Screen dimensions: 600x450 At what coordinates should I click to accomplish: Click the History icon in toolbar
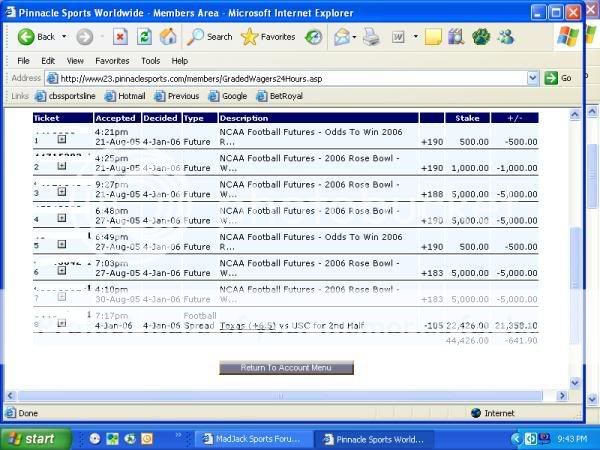tap(313, 37)
